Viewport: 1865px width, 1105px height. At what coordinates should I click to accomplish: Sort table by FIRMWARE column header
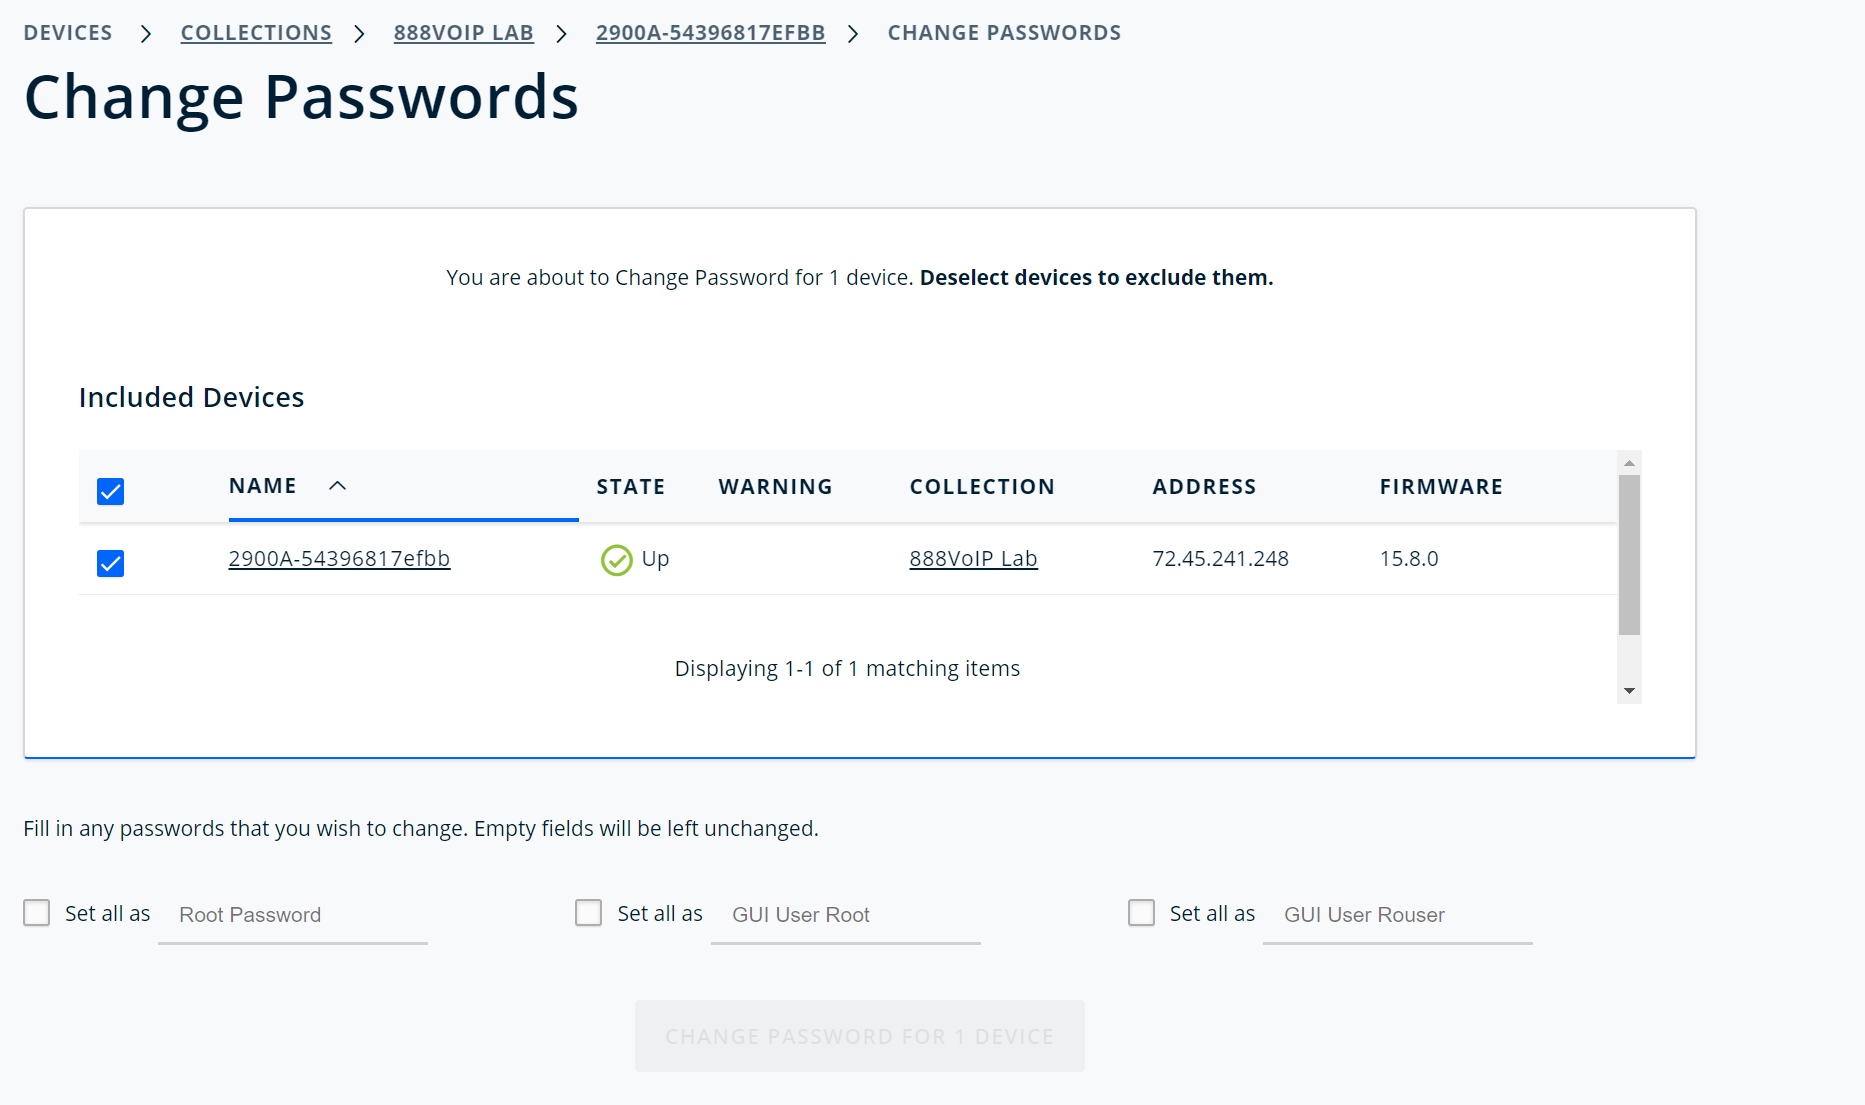(x=1441, y=487)
